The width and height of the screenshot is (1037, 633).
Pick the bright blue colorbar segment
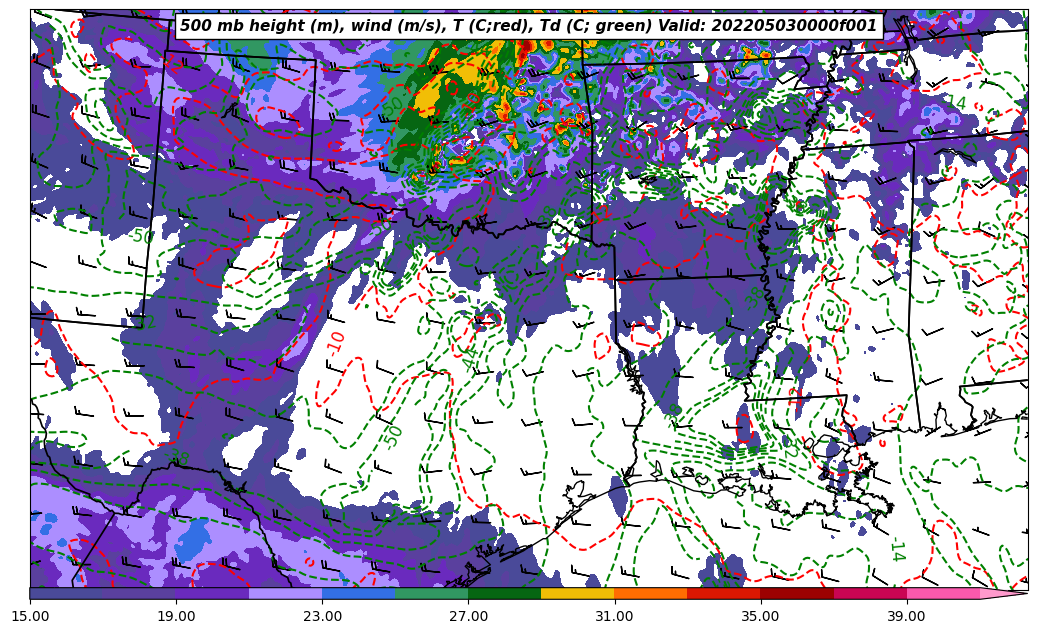(x=358, y=594)
